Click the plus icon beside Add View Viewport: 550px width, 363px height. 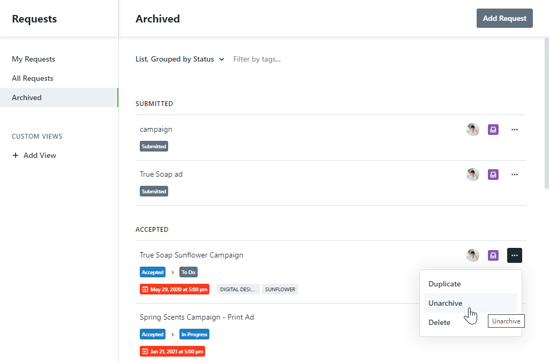[15, 155]
